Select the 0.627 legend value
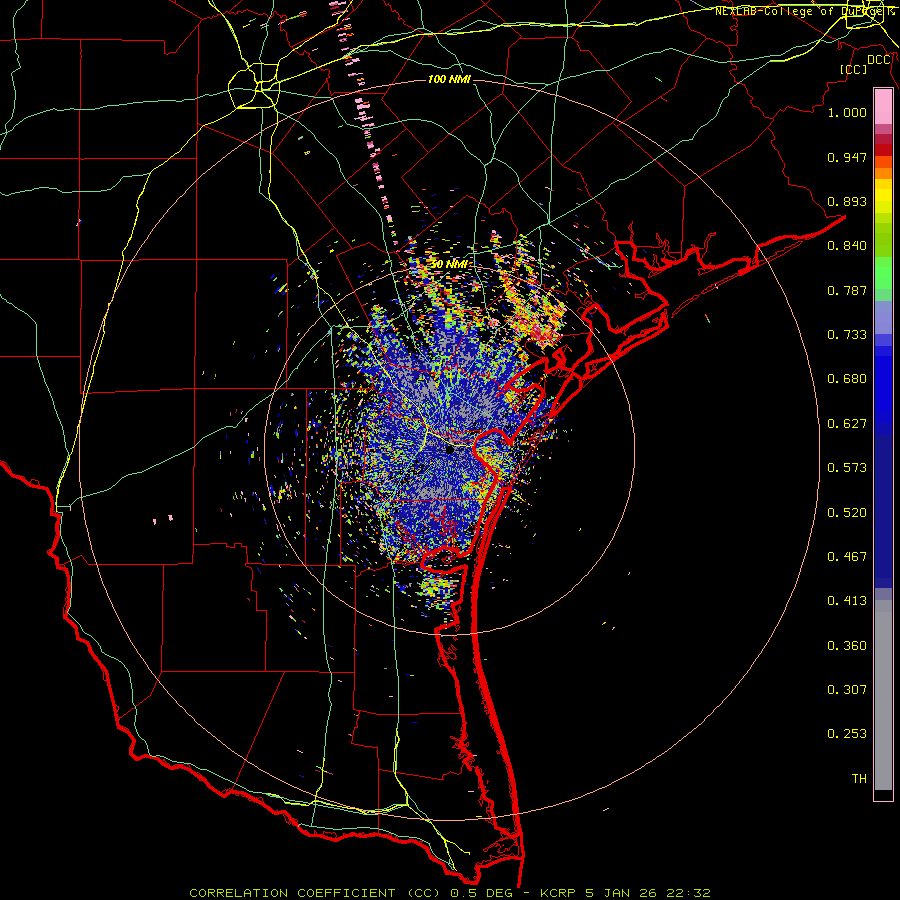This screenshot has height=900, width=900. pos(847,424)
